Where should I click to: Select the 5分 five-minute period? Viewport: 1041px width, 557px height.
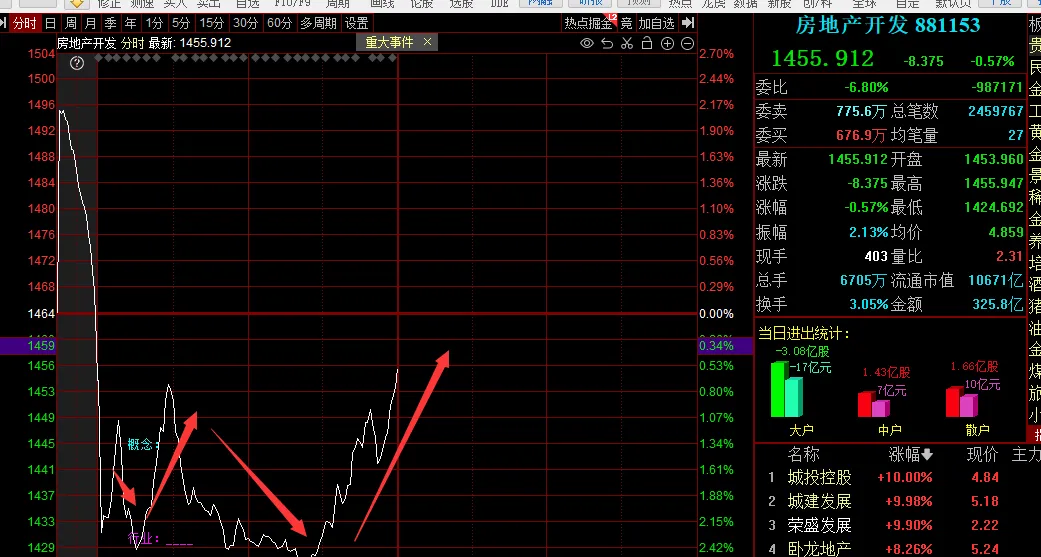click(x=181, y=24)
